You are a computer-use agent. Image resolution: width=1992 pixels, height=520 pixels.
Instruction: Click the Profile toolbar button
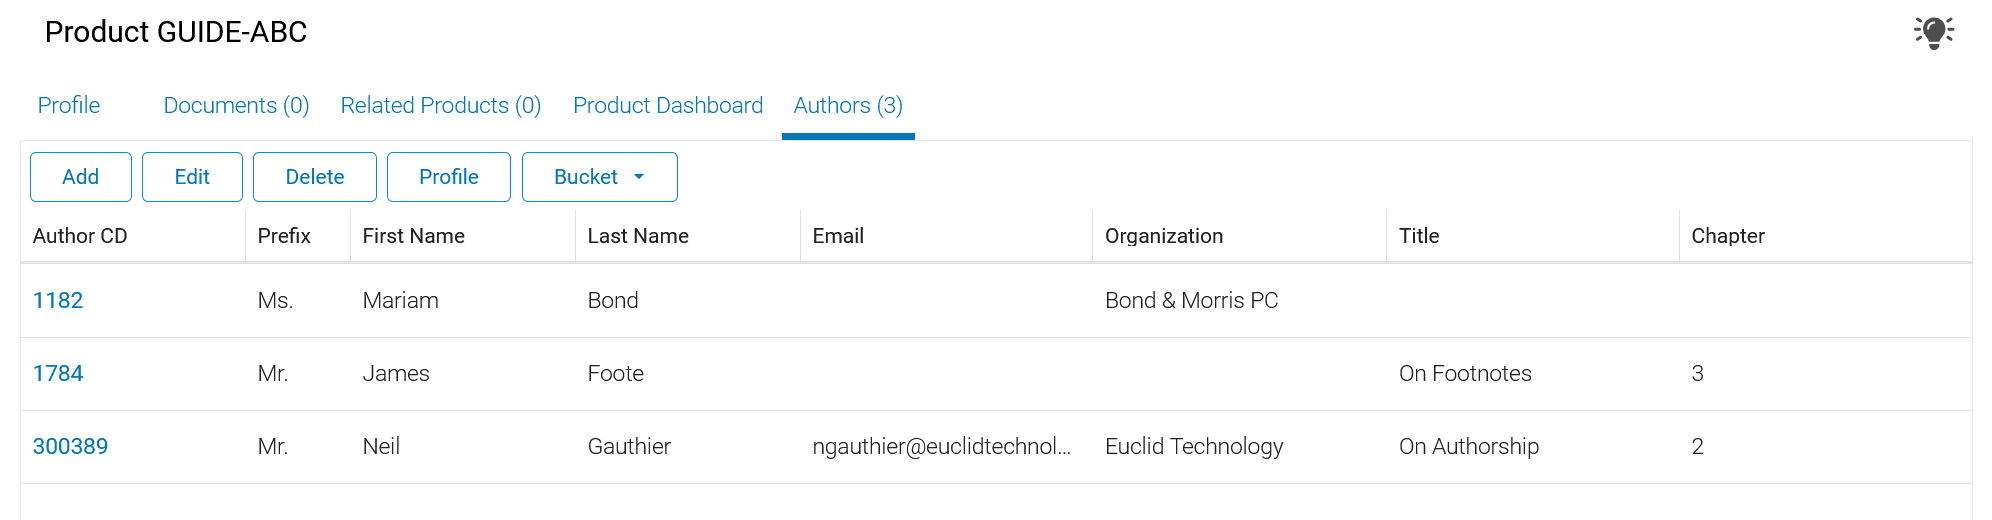pyautogui.click(x=449, y=177)
